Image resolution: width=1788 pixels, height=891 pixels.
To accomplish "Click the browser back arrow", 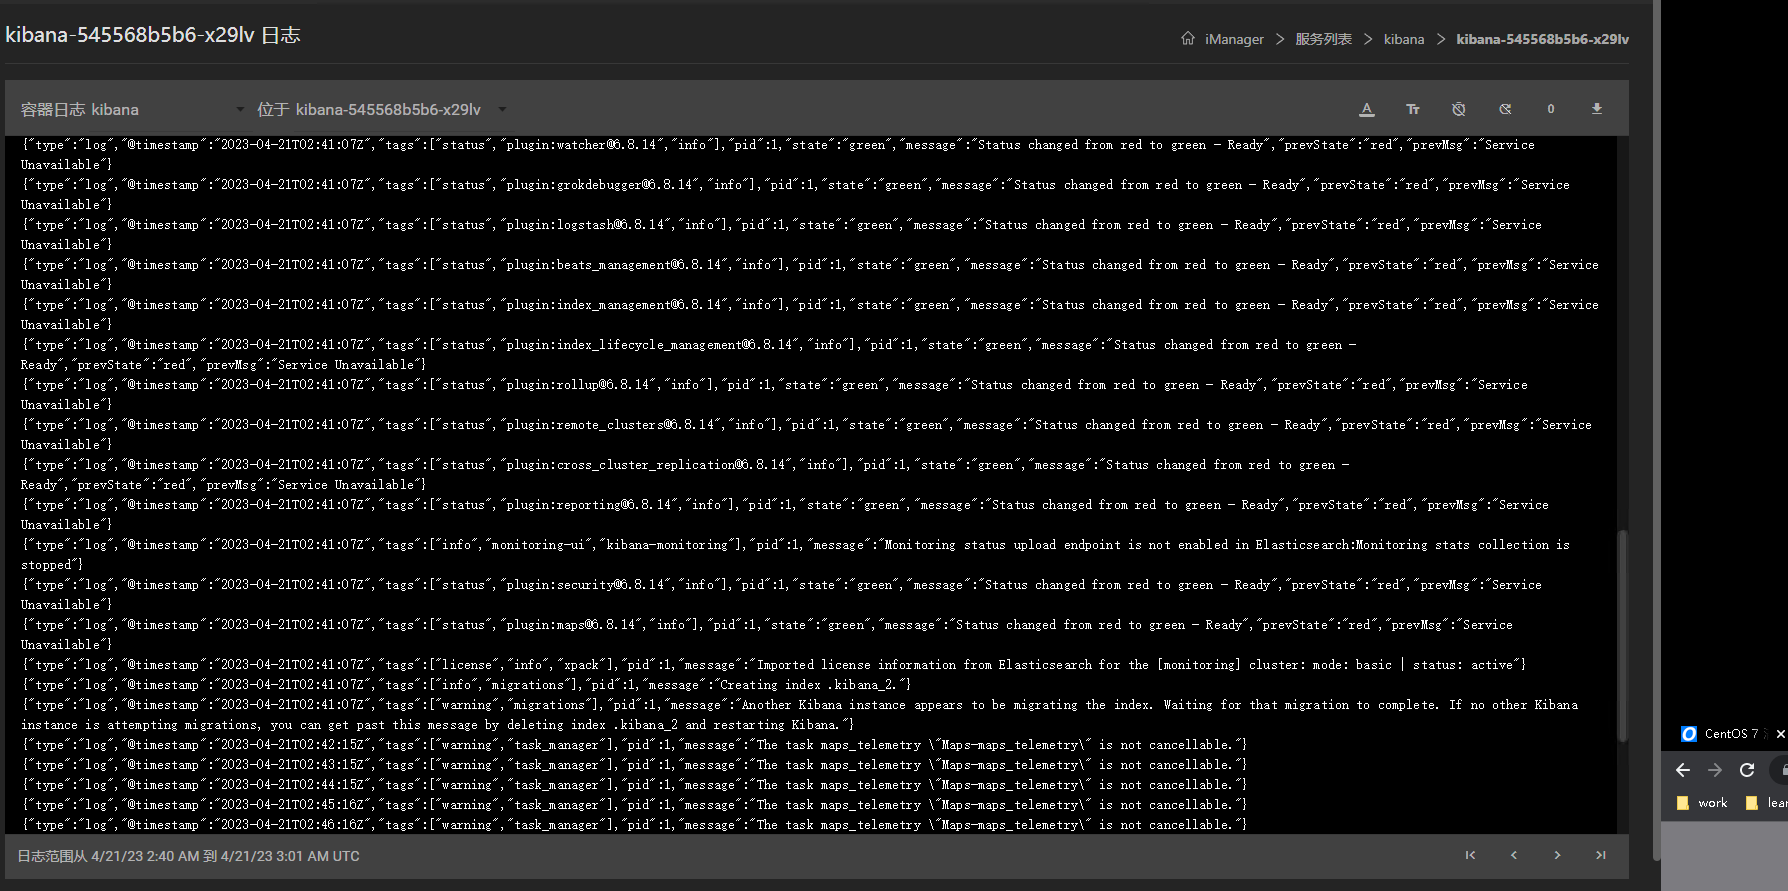I will 1683,770.
